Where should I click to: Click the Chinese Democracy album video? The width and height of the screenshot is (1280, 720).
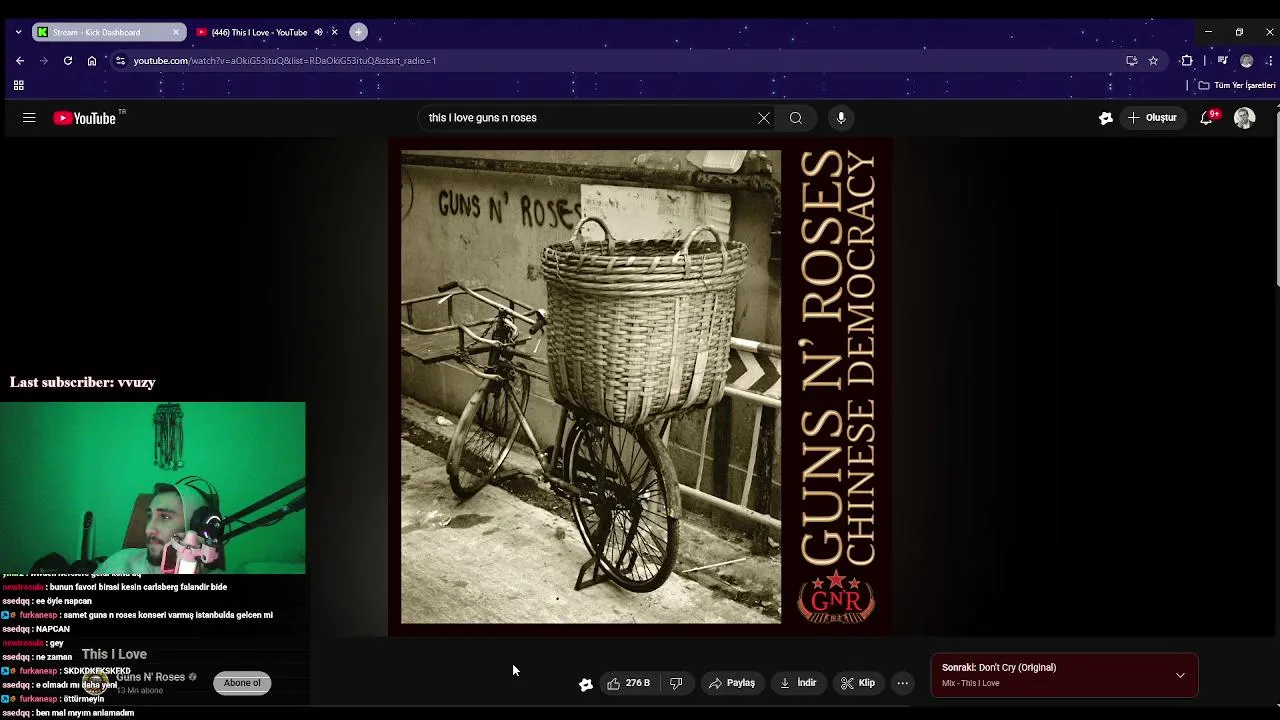pyautogui.click(x=640, y=387)
